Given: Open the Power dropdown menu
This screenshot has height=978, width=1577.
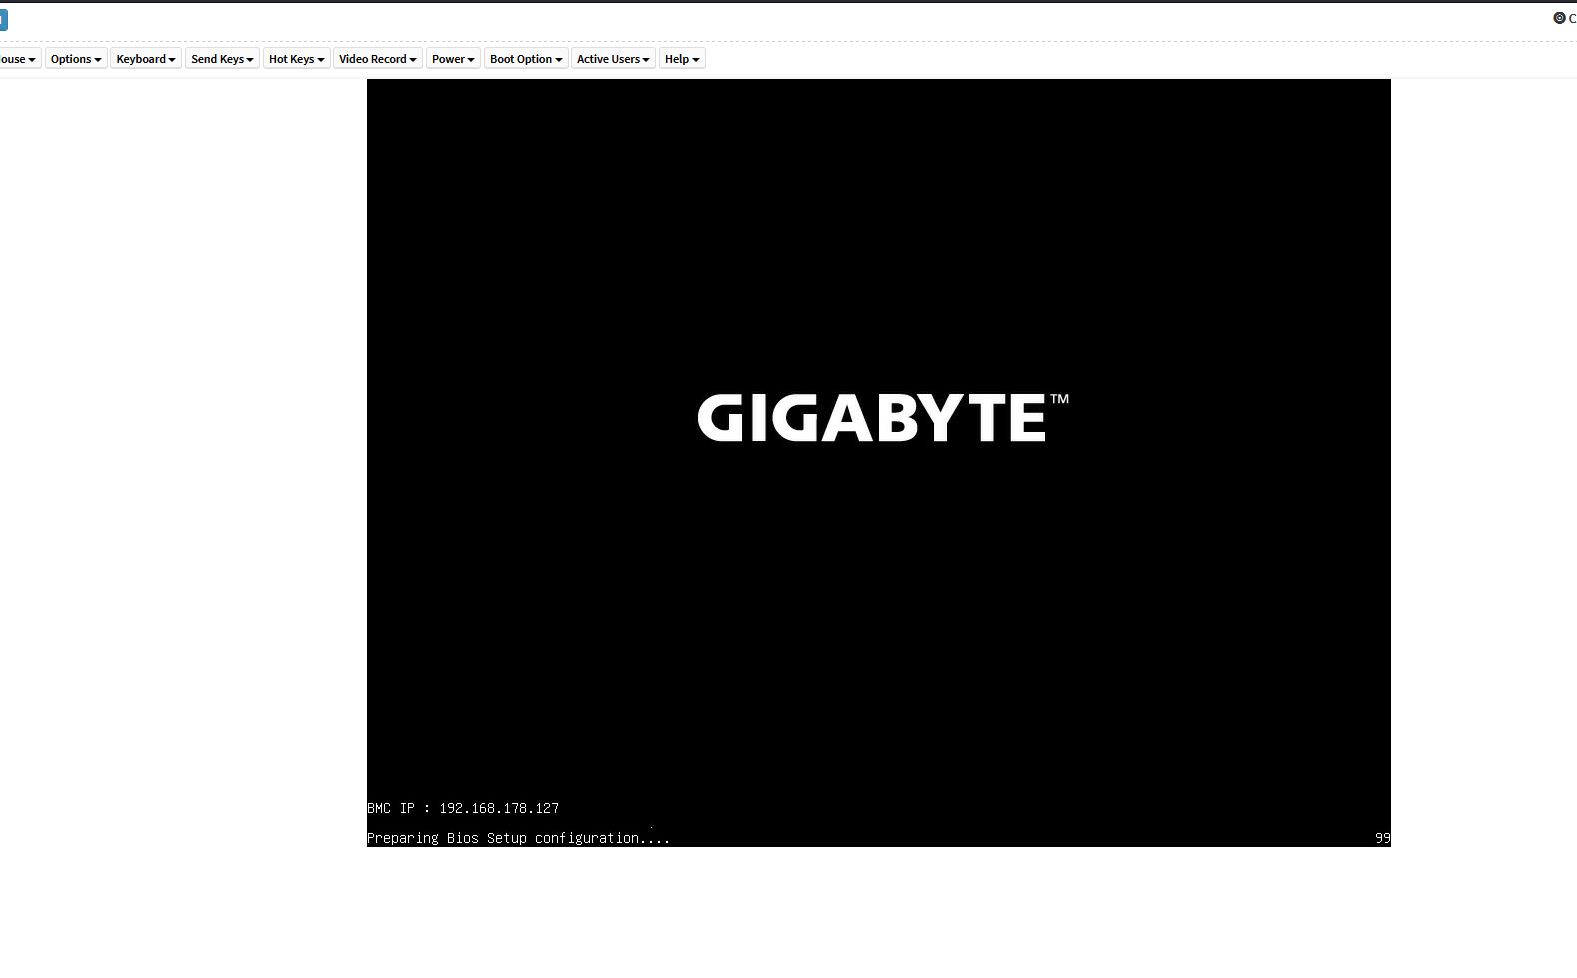Looking at the screenshot, I should point(453,59).
